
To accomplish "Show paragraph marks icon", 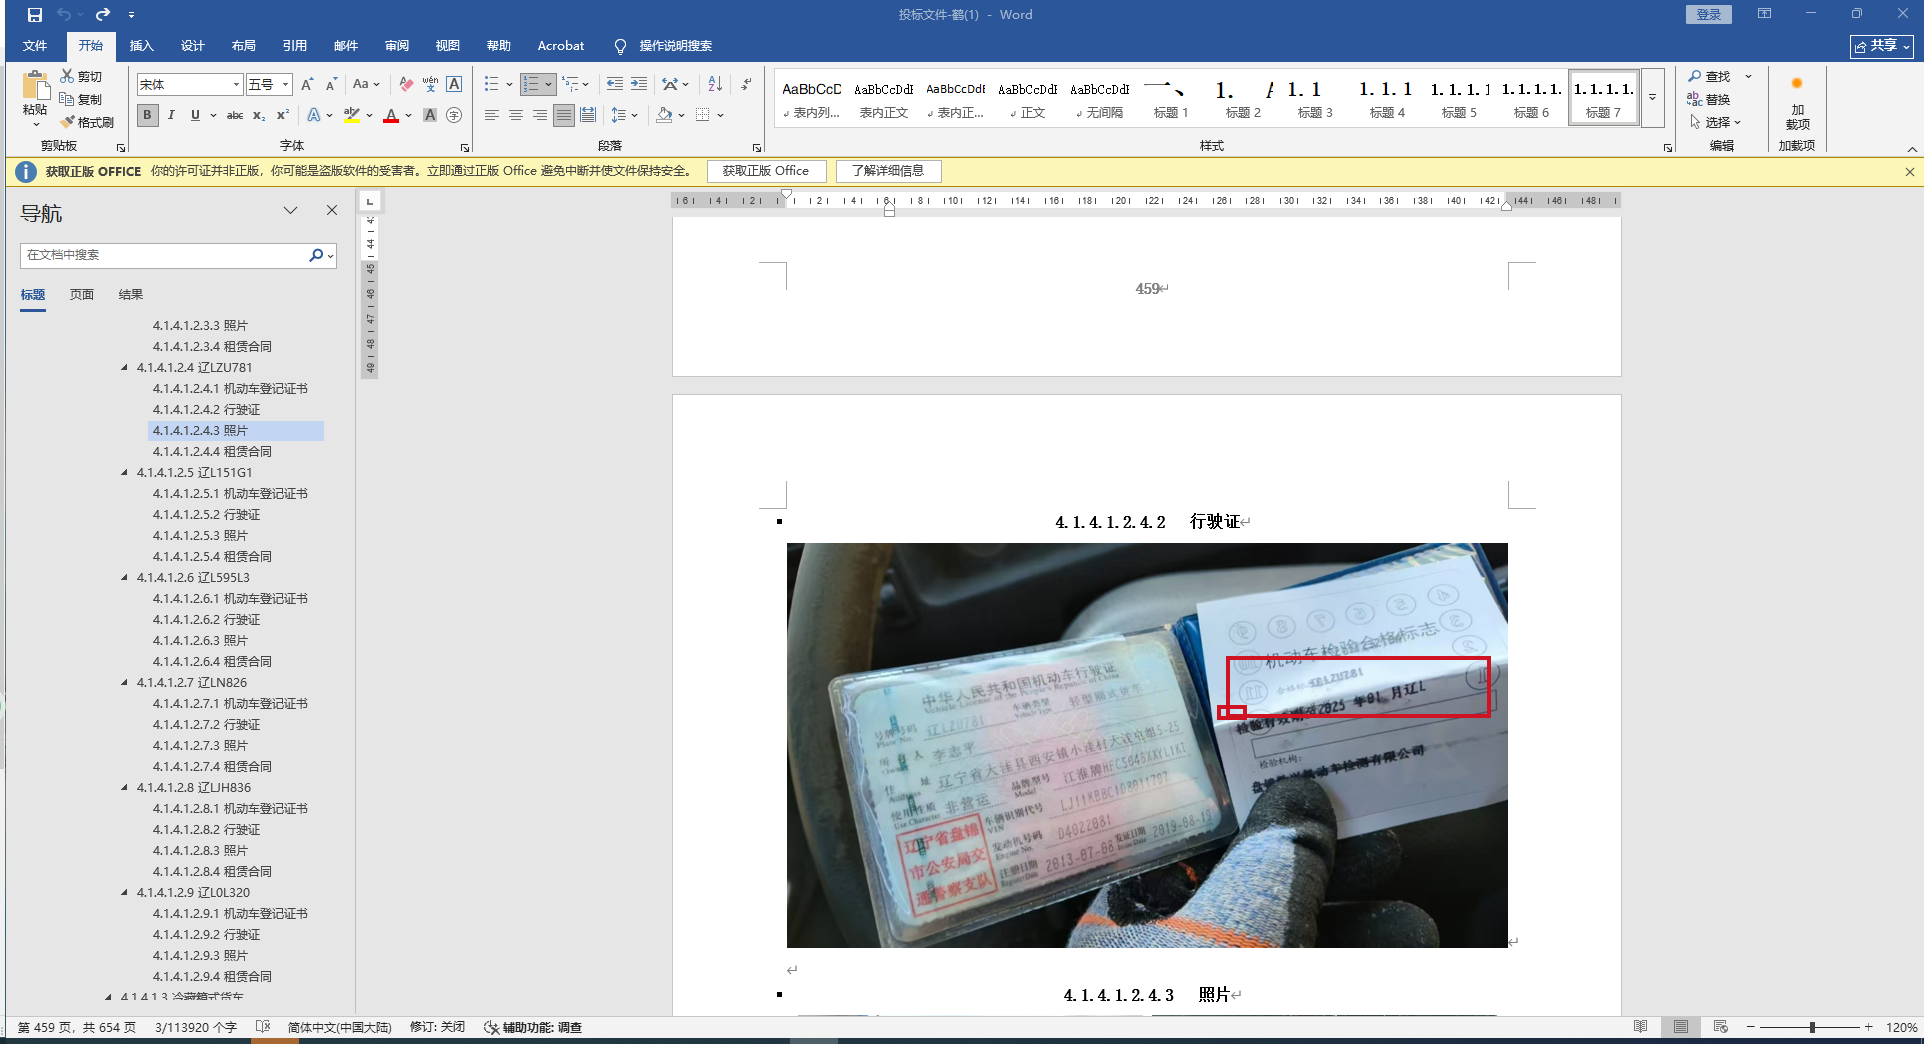I will point(746,85).
